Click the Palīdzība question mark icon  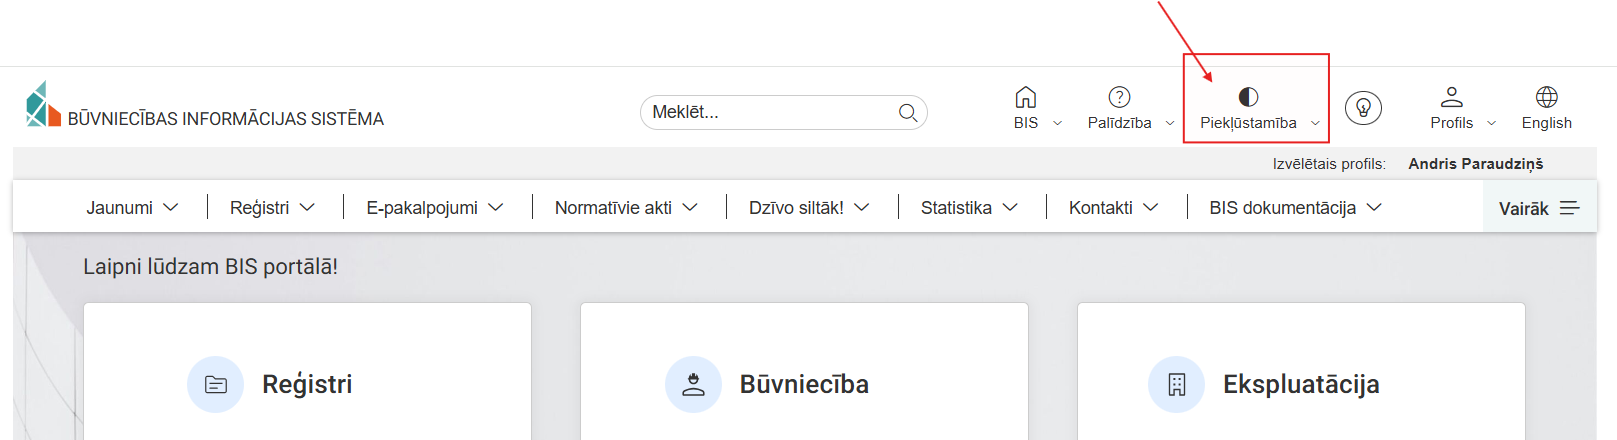coord(1119,97)
